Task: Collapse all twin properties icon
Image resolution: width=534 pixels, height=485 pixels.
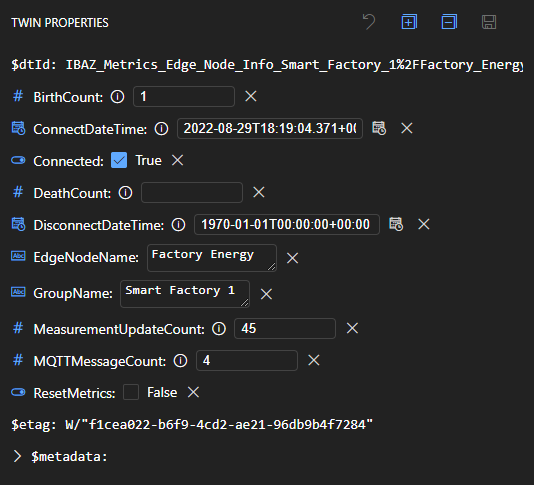Action: [x=449, y=22]
